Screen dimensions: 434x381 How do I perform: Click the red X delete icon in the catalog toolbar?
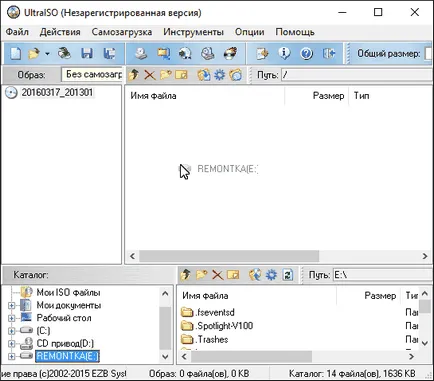[217, 275]
